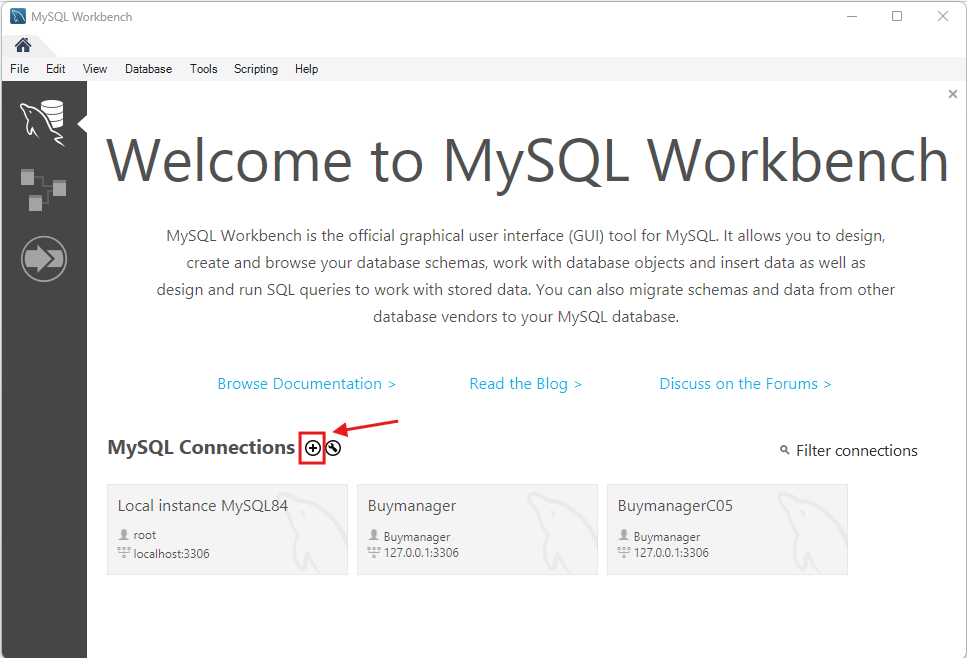This screenshot has height=658, width=967.
Task: Click the Filter connections magnifier icon
Action: click(x=785, y=451)
